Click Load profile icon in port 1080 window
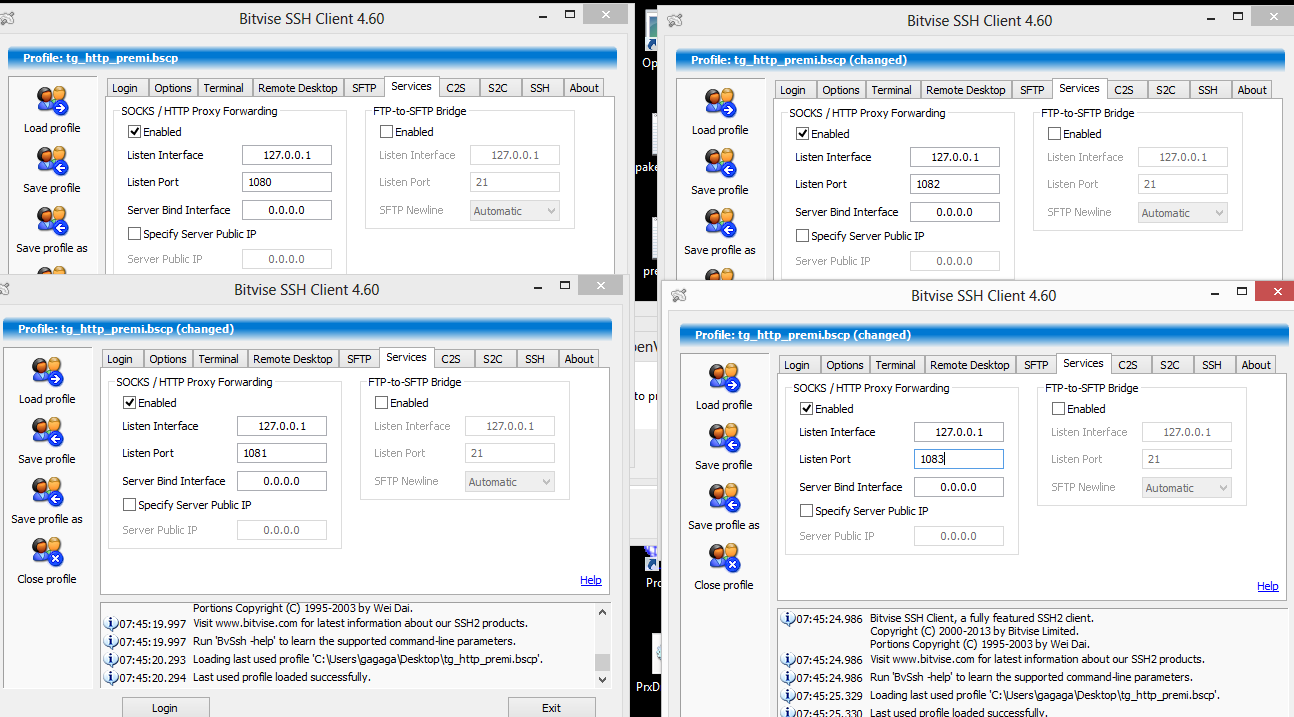Screen dimensions: 1294x717 point(52,102)
